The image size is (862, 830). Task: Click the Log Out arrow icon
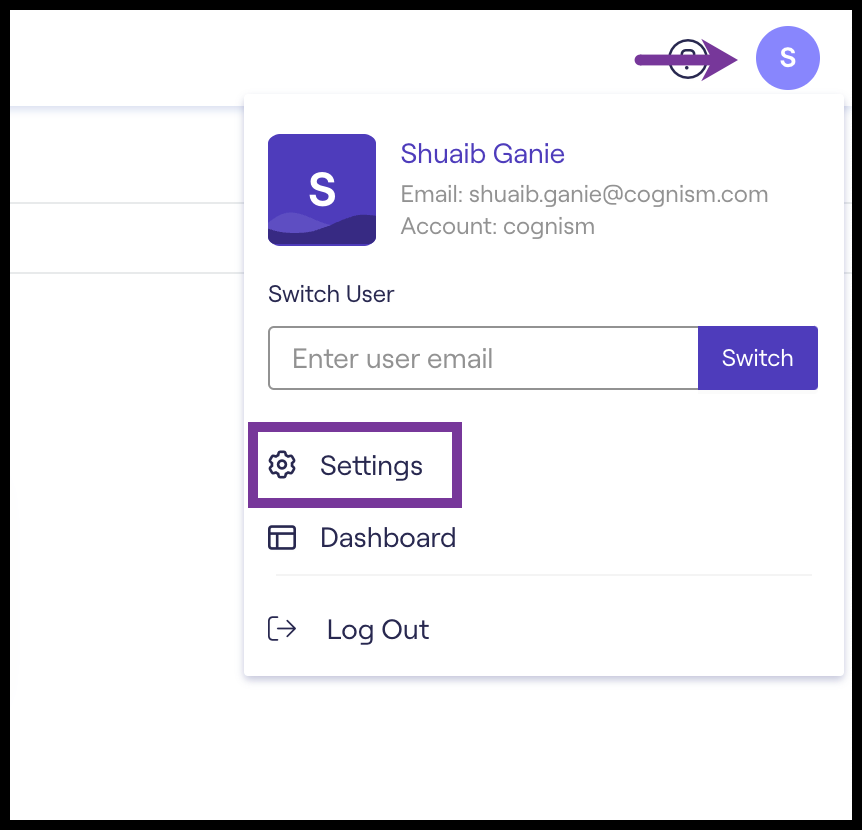tap(282, 629)
